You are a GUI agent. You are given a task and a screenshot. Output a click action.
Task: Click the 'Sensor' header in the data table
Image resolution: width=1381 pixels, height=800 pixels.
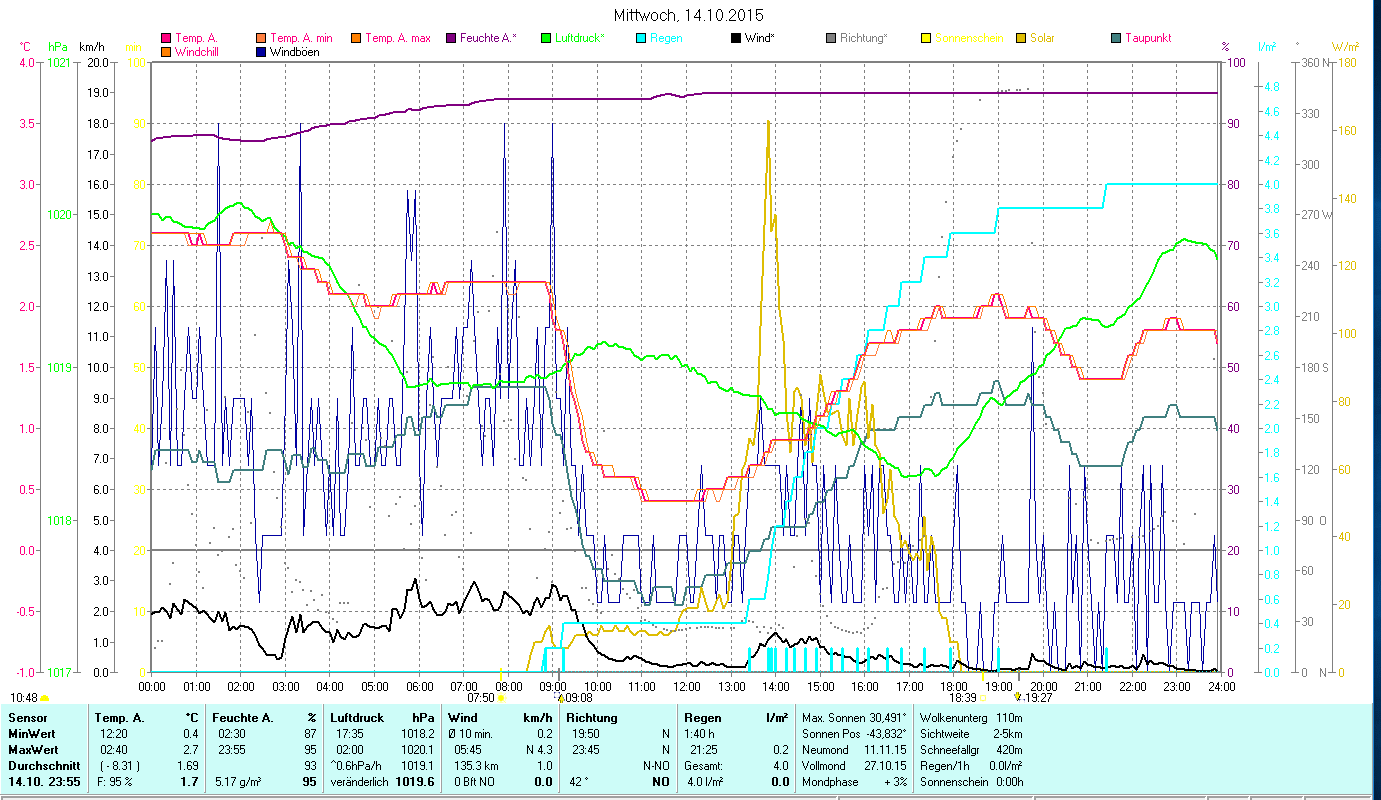coord(26,717)
